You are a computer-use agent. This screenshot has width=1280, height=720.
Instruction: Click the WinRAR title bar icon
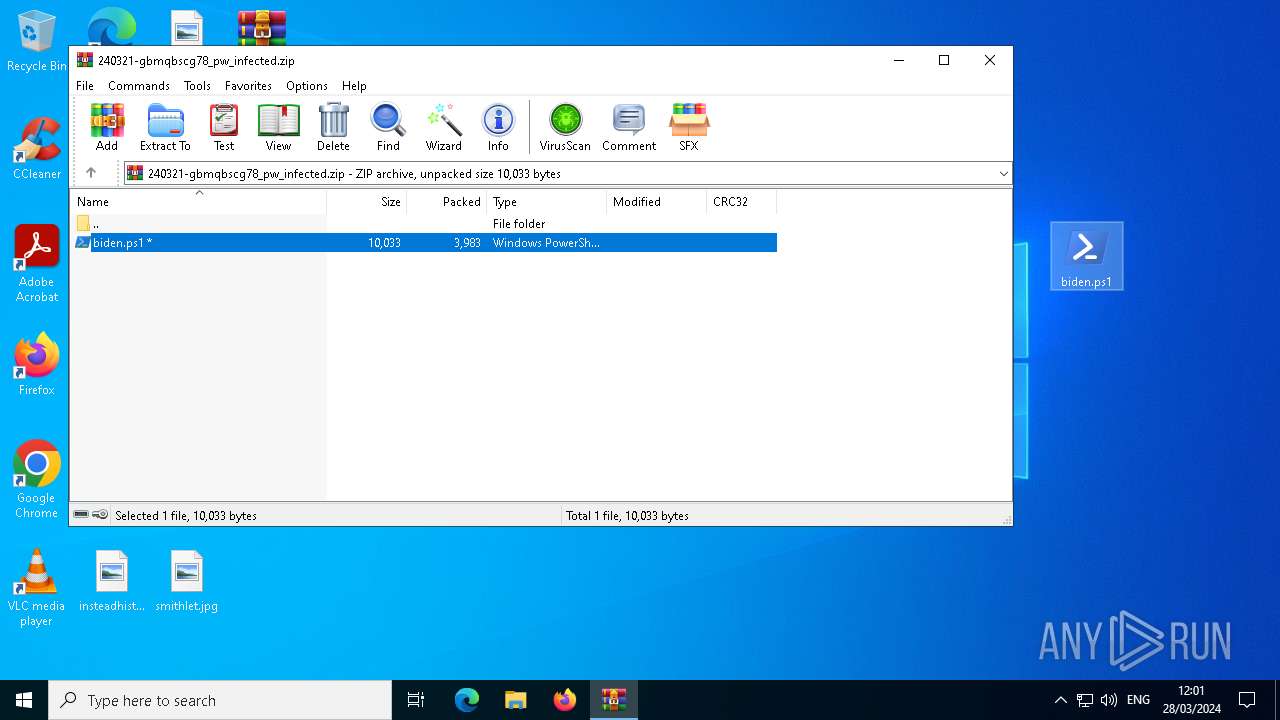pos(85,60)
